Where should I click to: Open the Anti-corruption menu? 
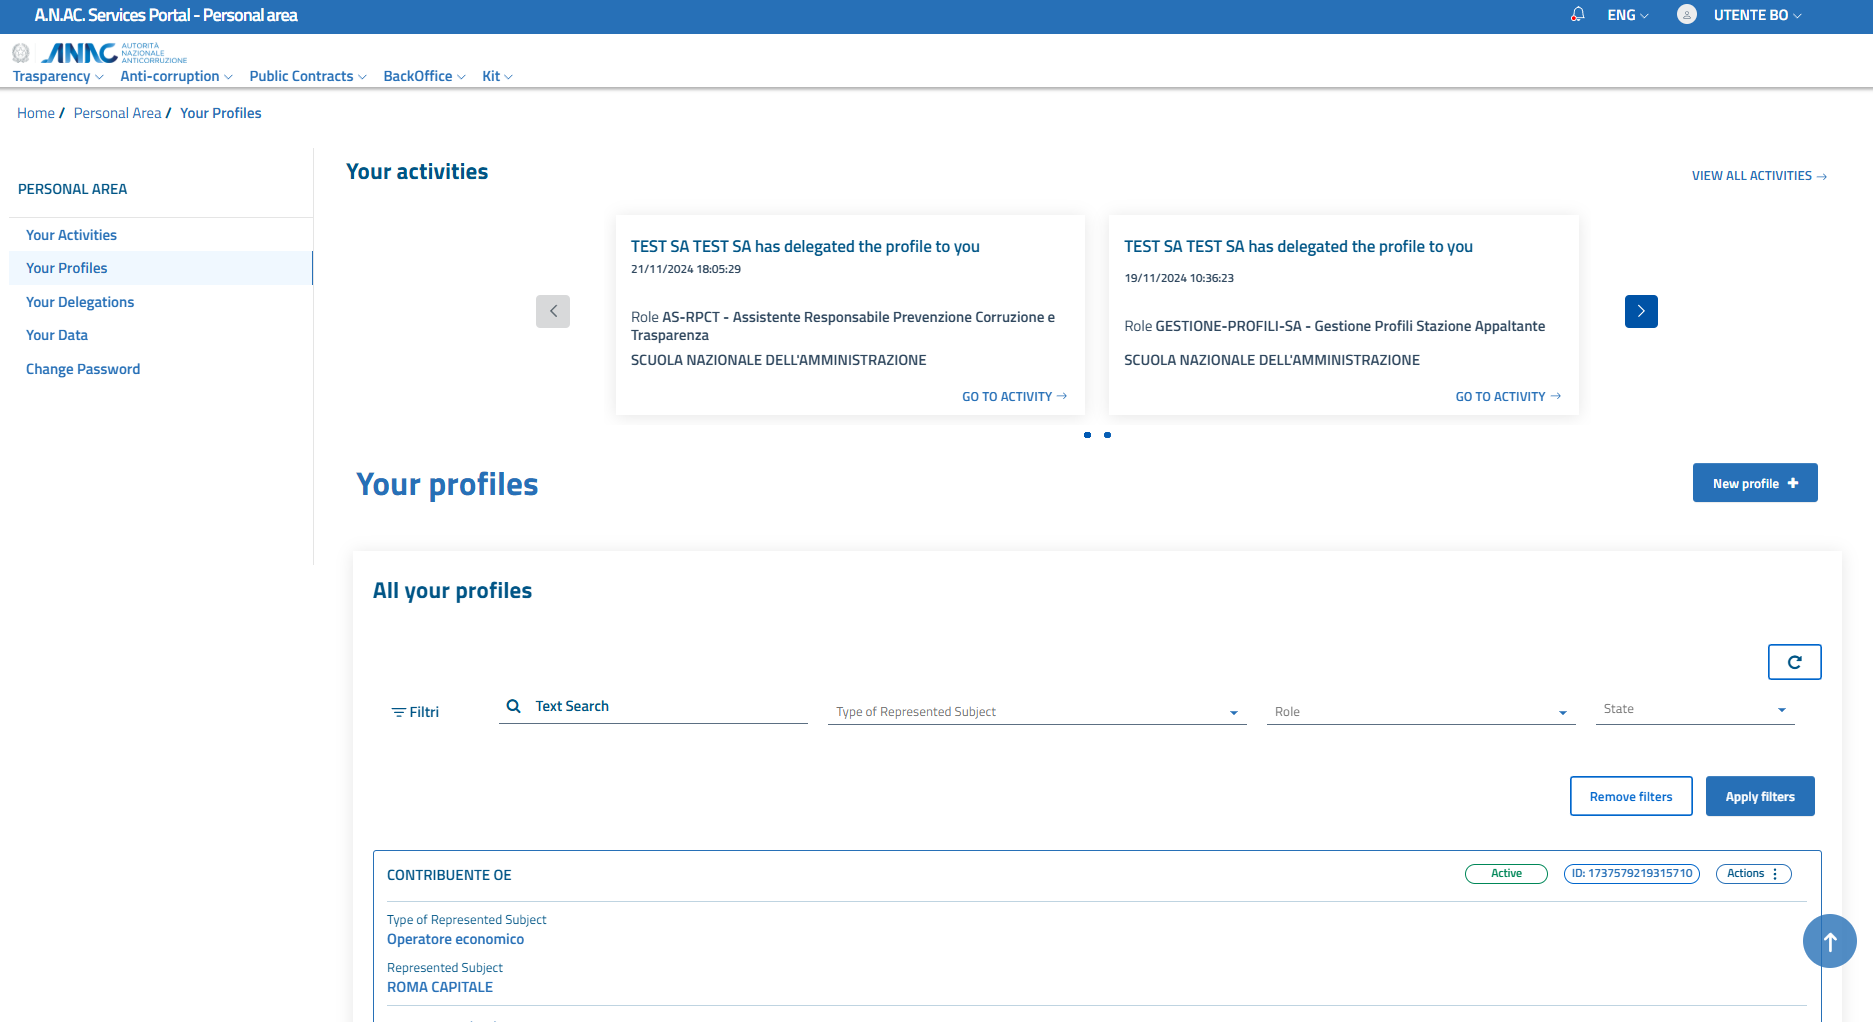pyautogui.click(x=176, y=76)
